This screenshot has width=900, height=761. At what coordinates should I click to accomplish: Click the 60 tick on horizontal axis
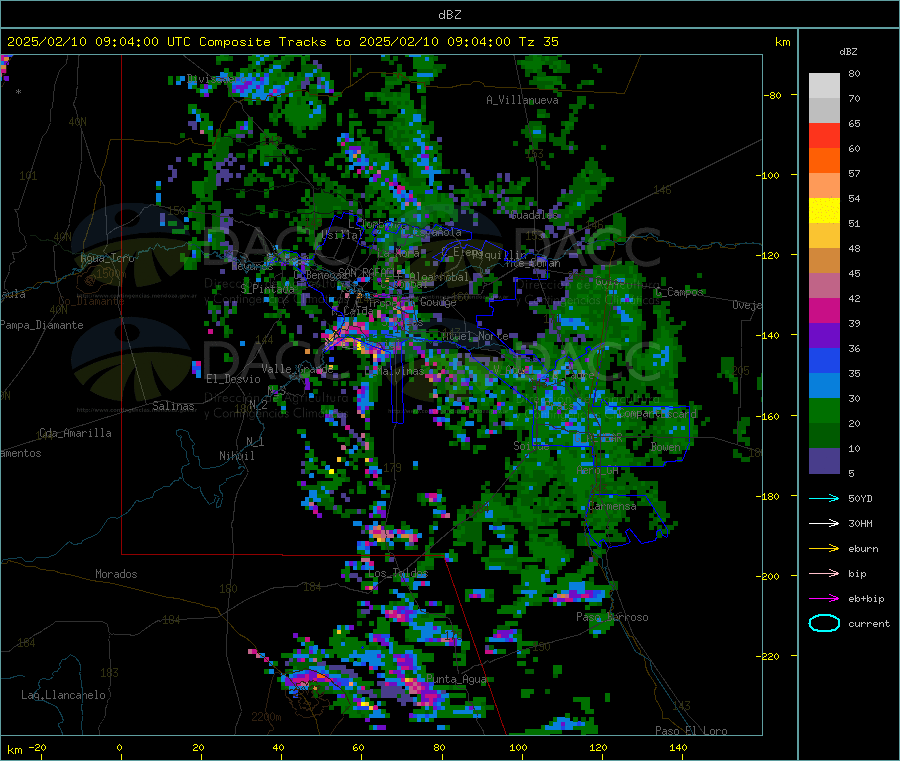coord(358,748)
